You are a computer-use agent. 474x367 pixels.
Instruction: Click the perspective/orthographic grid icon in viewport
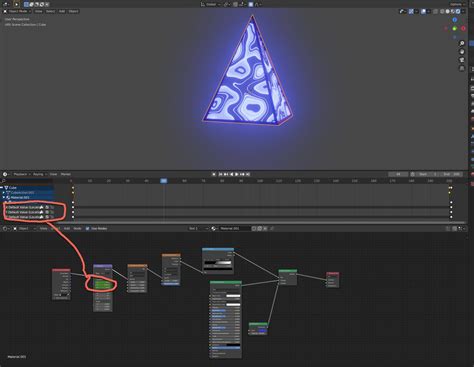click(462, 68)
